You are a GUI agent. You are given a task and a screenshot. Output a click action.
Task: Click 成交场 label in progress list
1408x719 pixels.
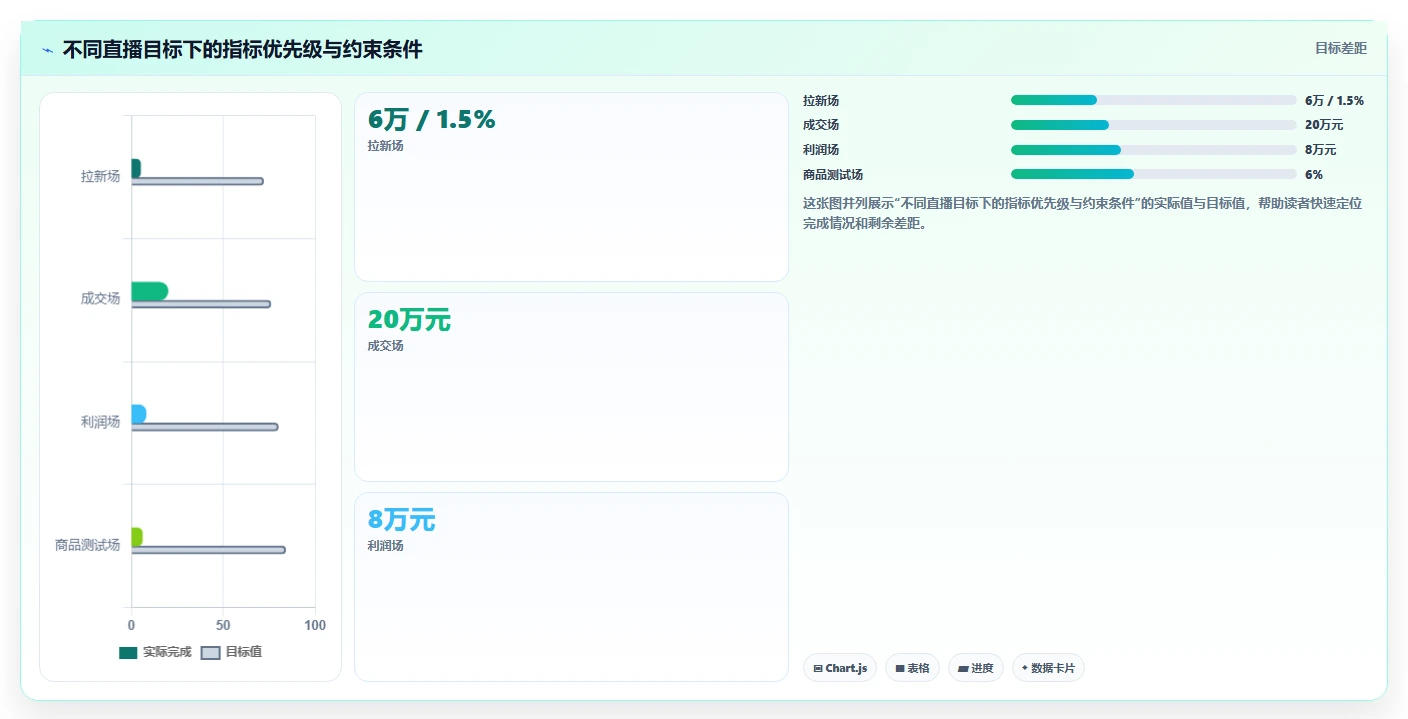tap(821, 125)
